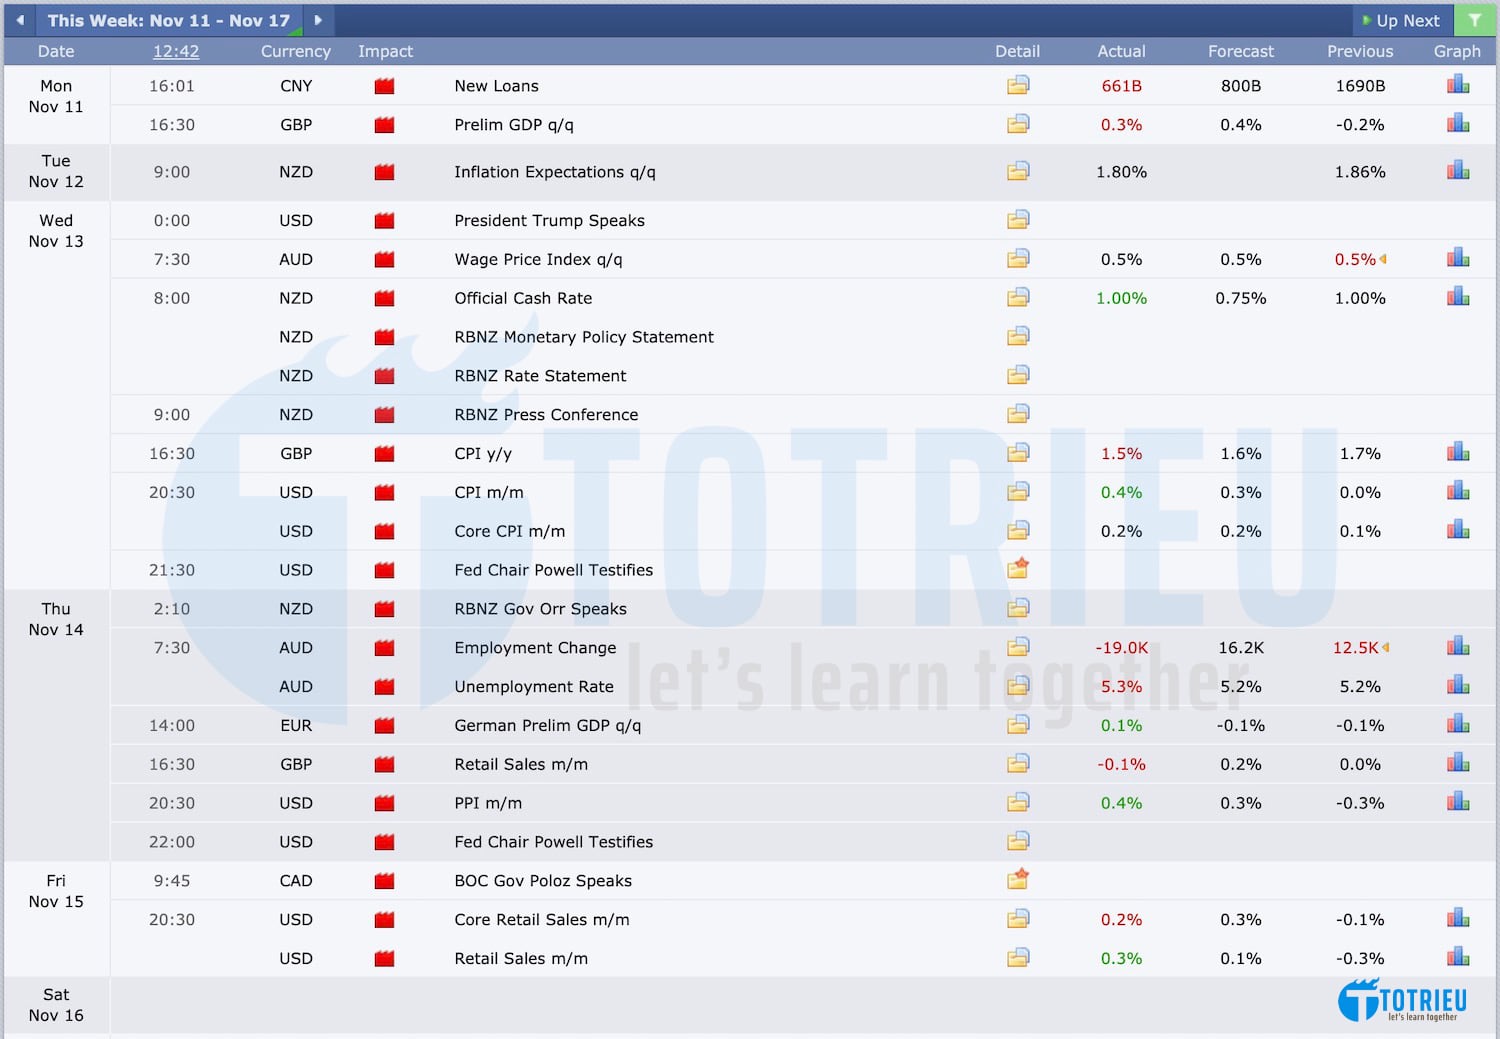The width and height of the screenshot is (1500, 1039).
Task: Click revised marker next to Employment Change previous
Action: [x=1385, y=648]
